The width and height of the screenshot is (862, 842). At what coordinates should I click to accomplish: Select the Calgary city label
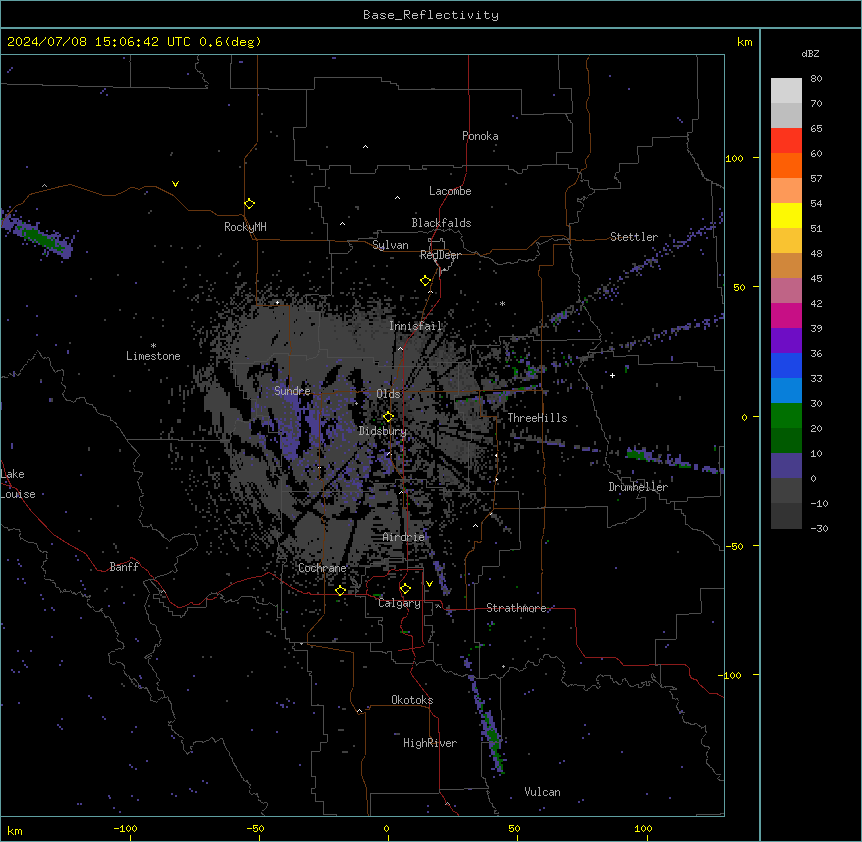(x=400, y=603)
